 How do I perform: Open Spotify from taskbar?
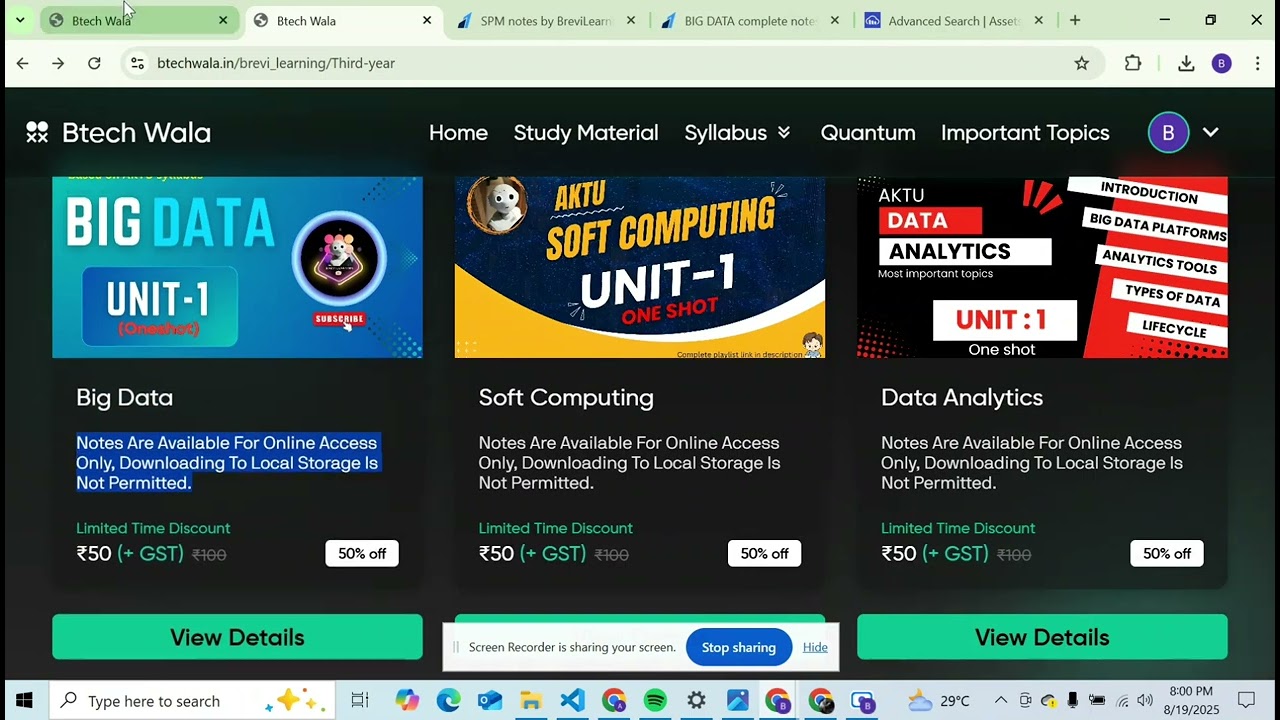[x=655, y=701]
